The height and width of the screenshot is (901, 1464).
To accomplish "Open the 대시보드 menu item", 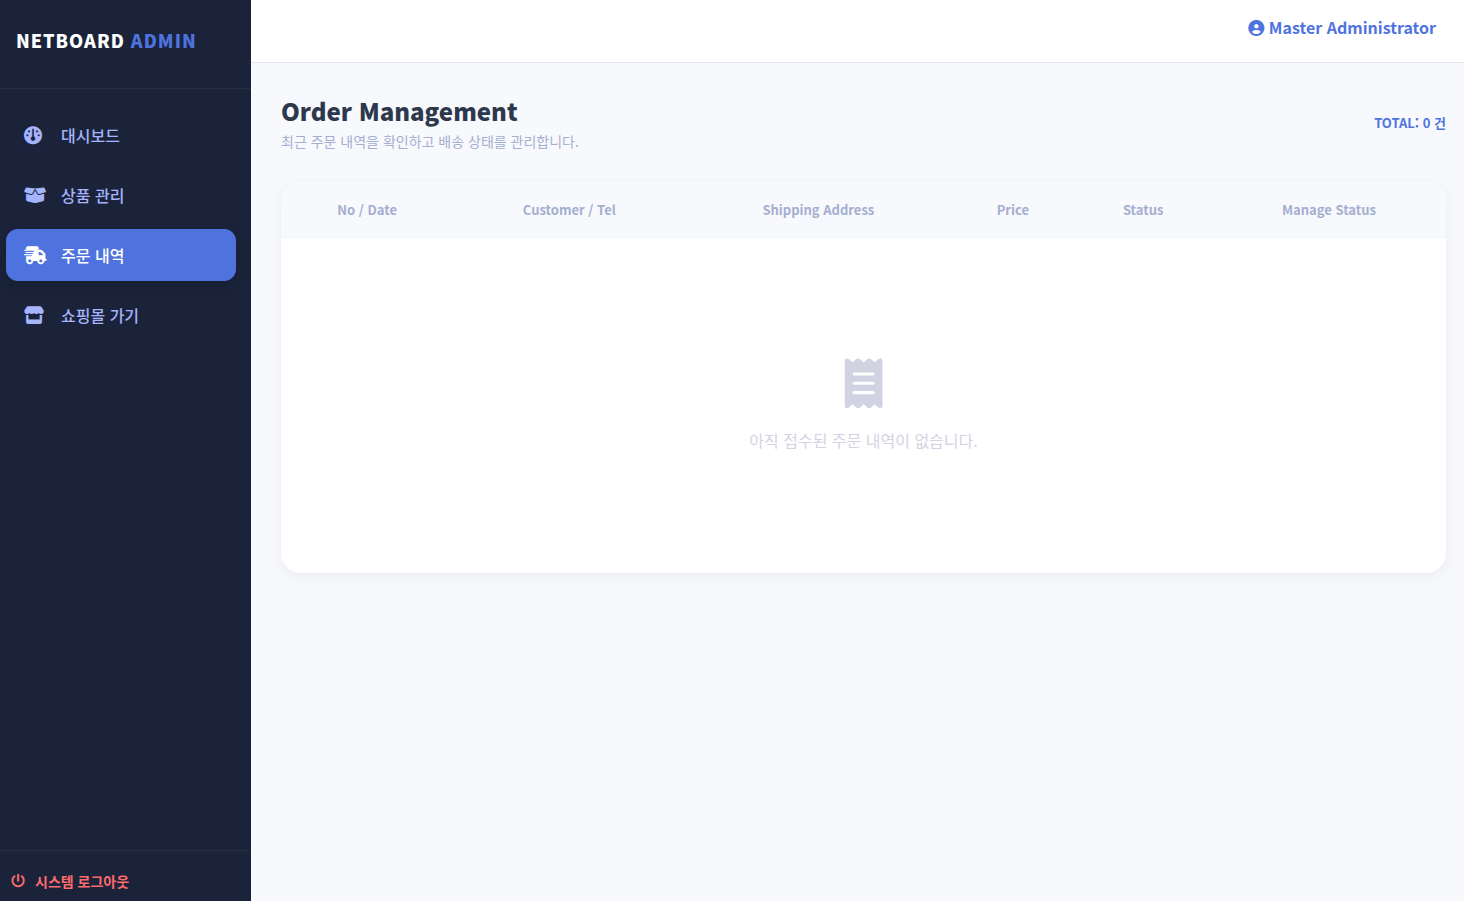I will tap(90, 136).
